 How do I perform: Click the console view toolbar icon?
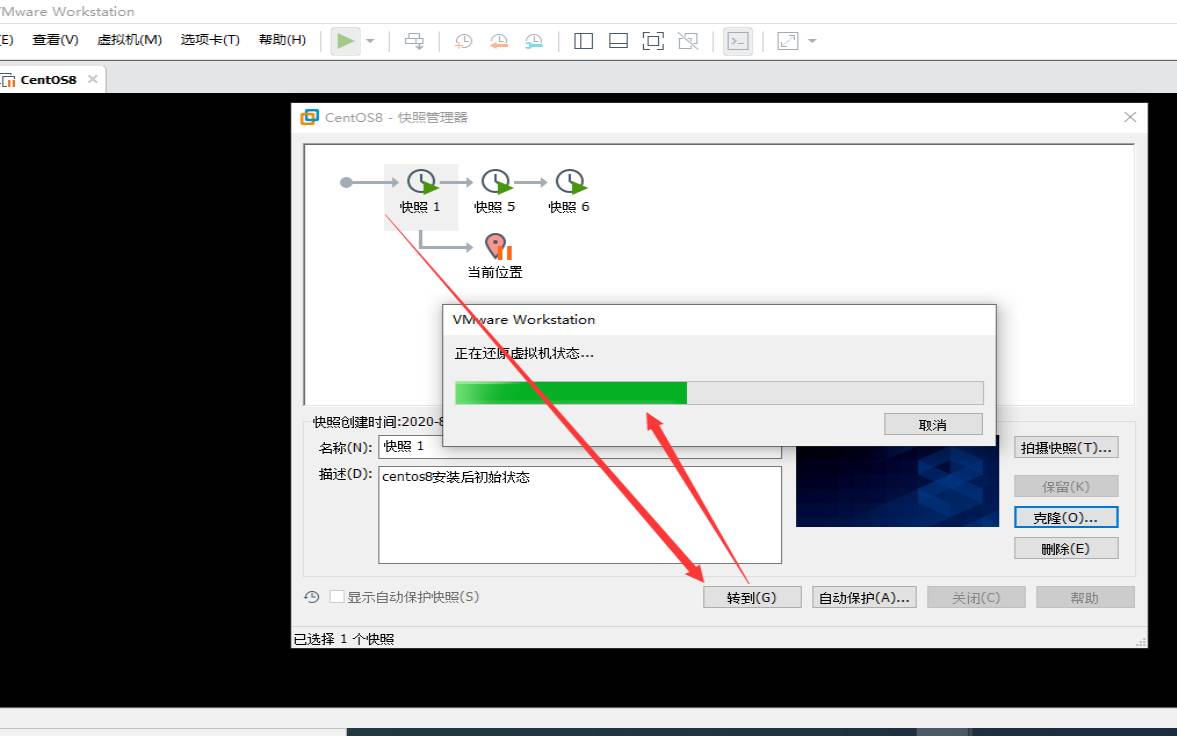[x=738, y=41]
